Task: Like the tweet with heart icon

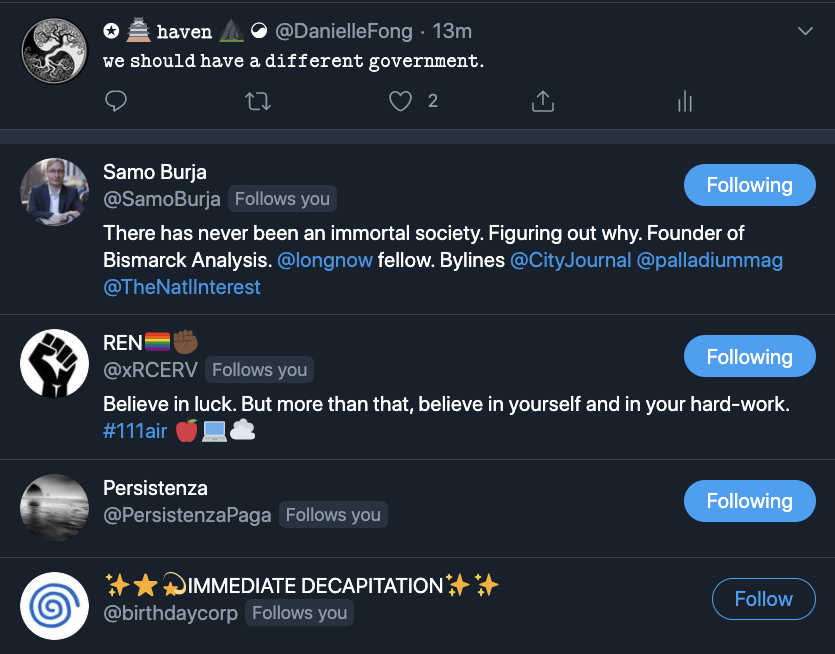Action: [400, 101]
